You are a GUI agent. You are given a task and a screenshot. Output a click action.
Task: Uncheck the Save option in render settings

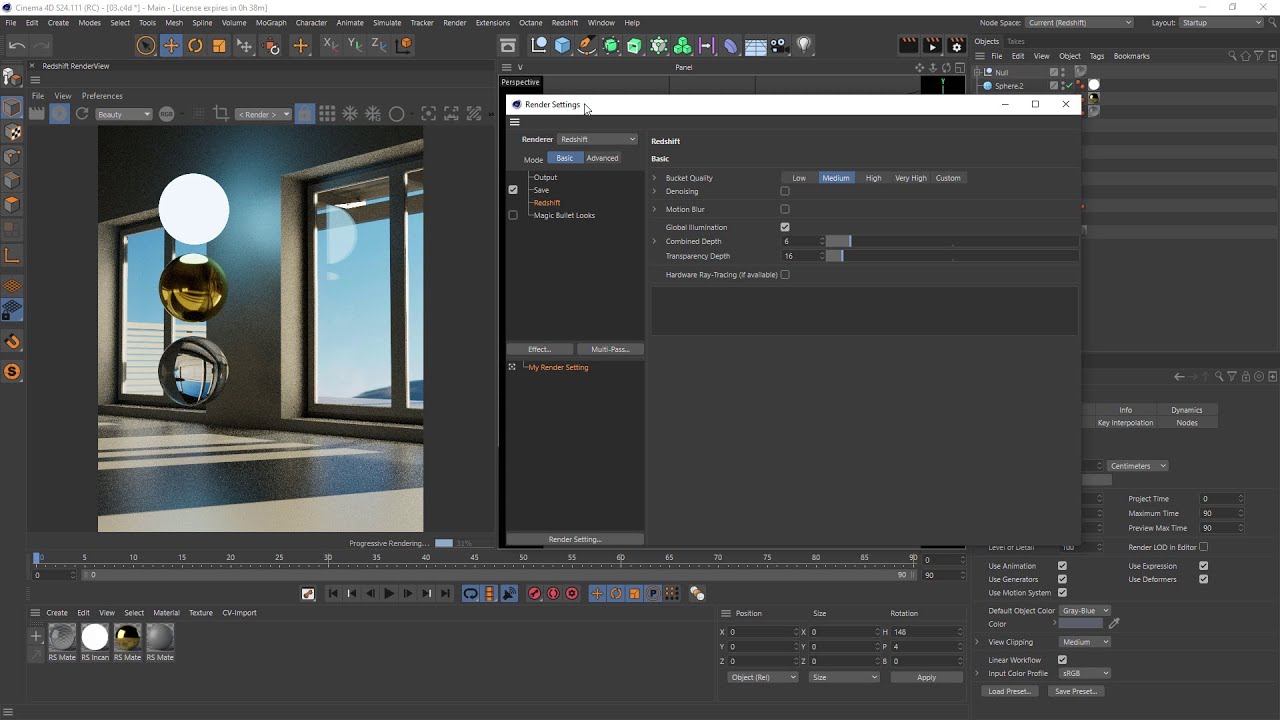click(x=513, y=190)
